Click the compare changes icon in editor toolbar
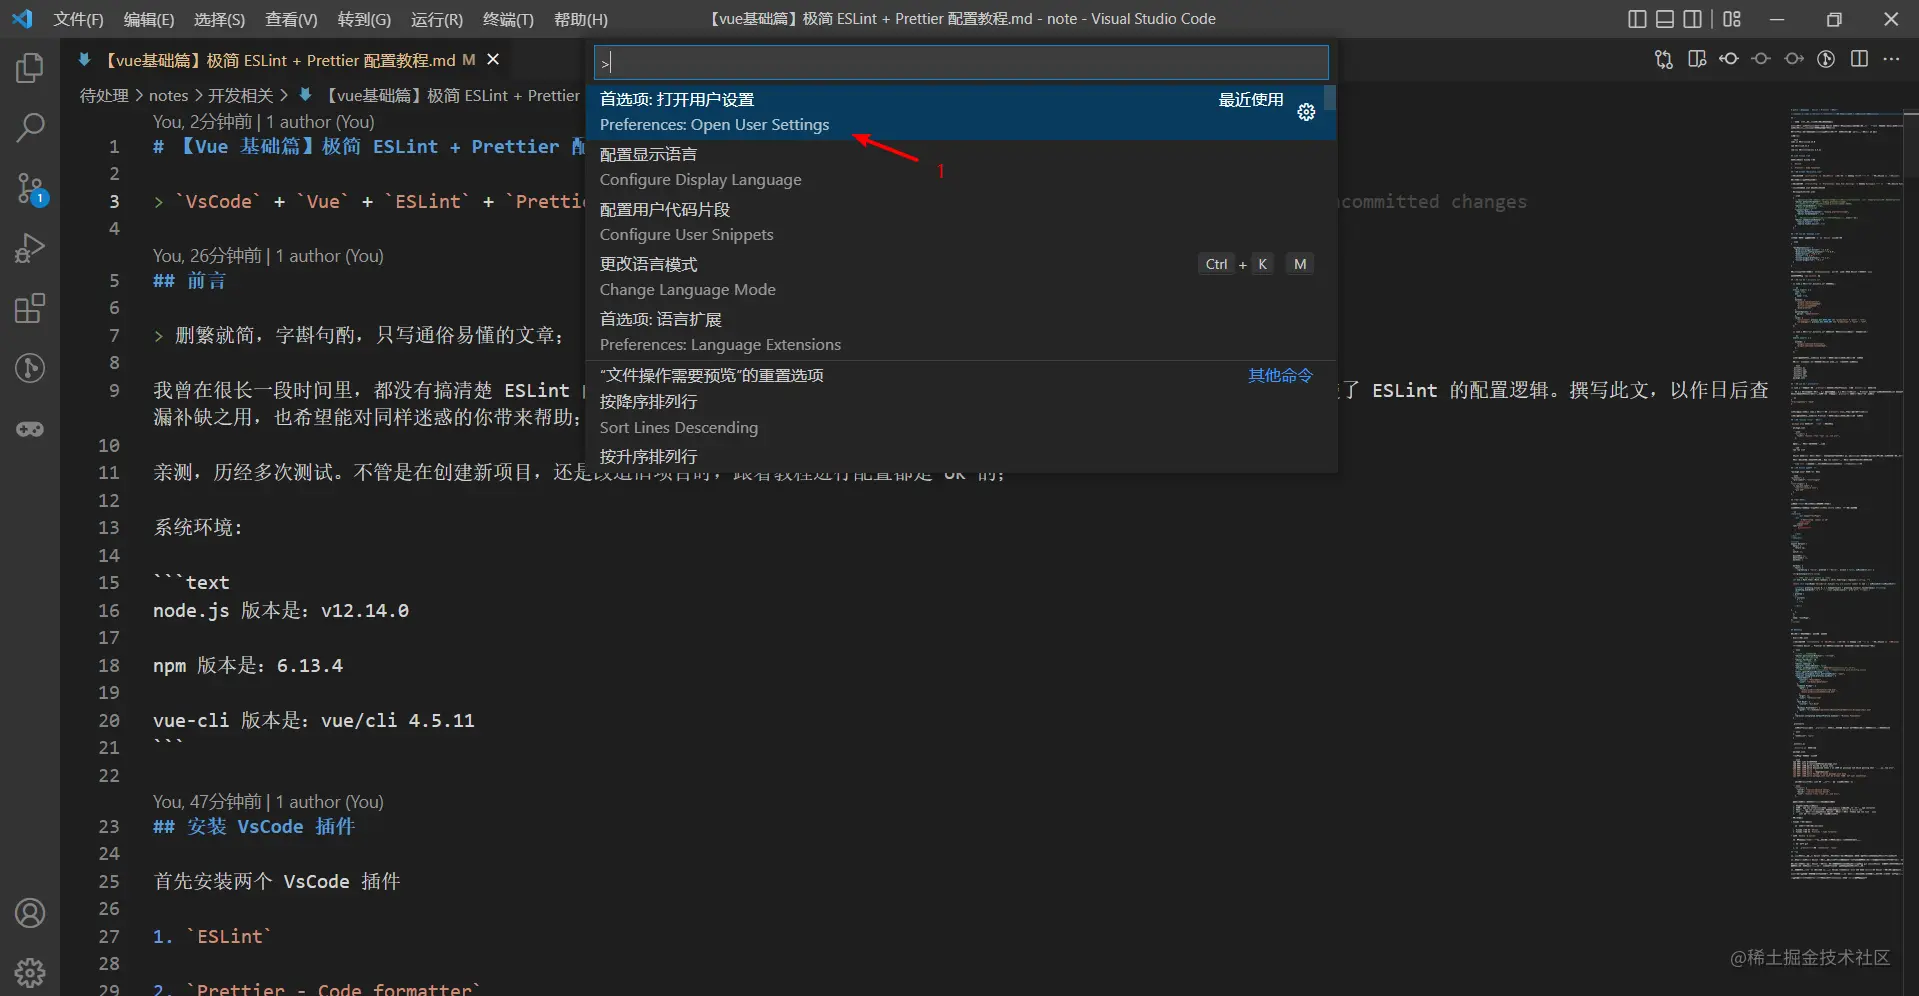Screen dimensions: 1919x996 tap(1664, 60)
